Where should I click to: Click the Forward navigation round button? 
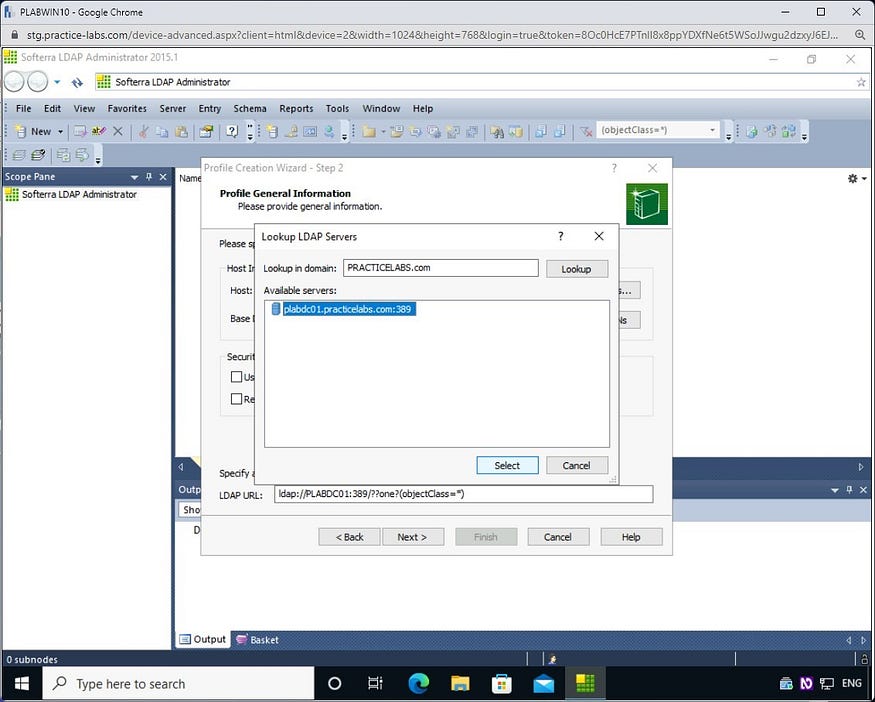point(37,82)
